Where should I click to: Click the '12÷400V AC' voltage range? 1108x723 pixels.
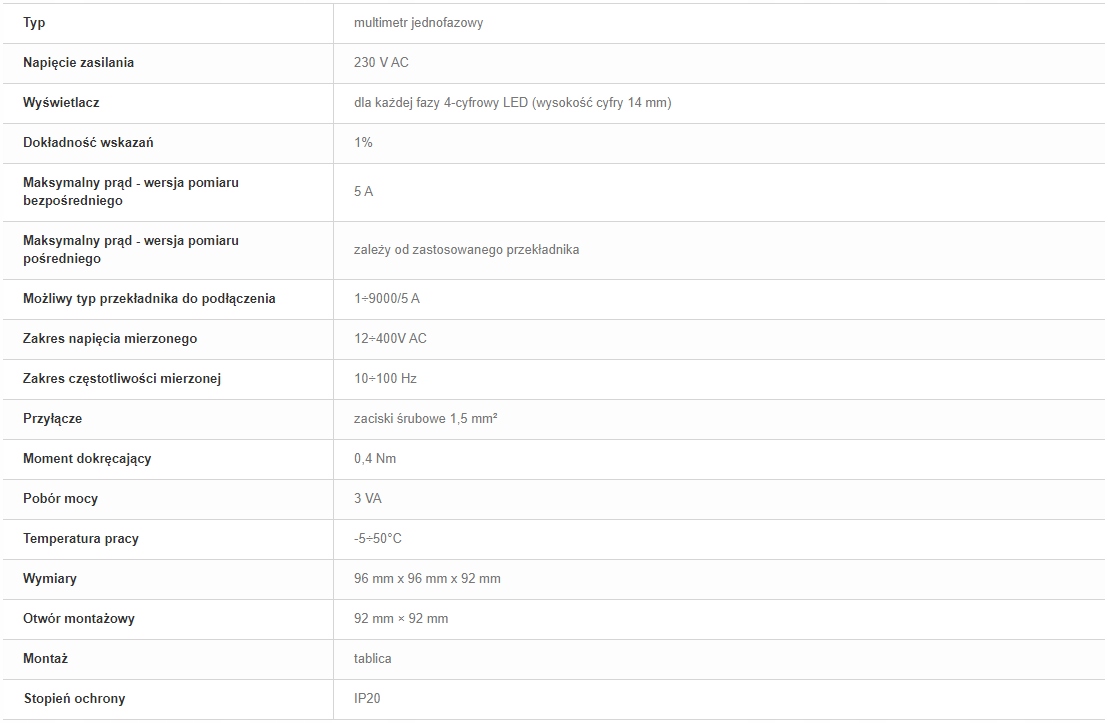tap(390, 338)
